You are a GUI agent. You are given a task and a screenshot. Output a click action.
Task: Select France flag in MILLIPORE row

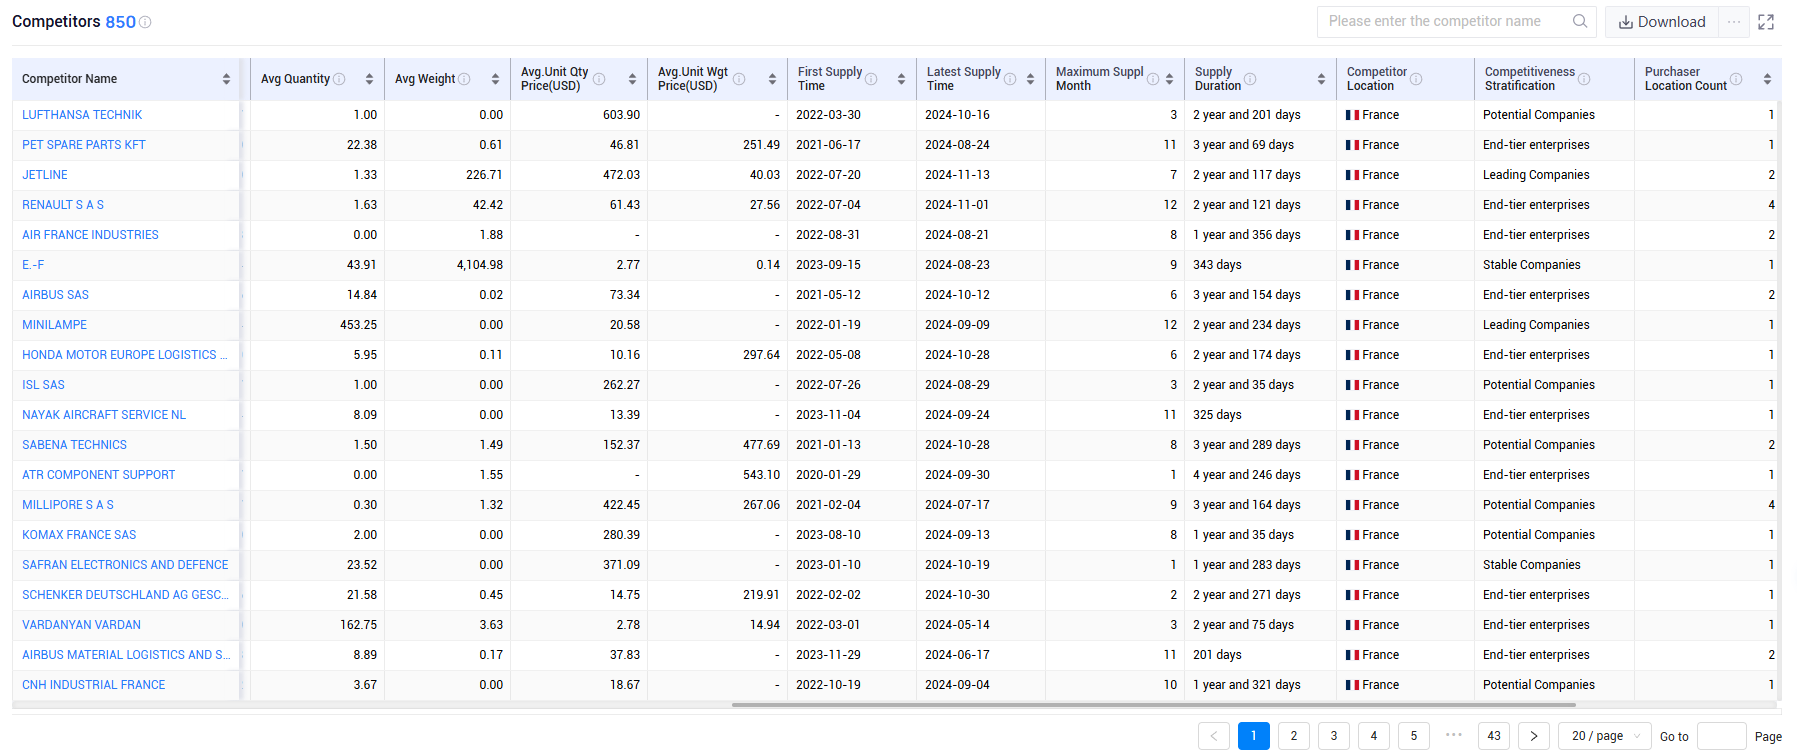[1352, 505]
